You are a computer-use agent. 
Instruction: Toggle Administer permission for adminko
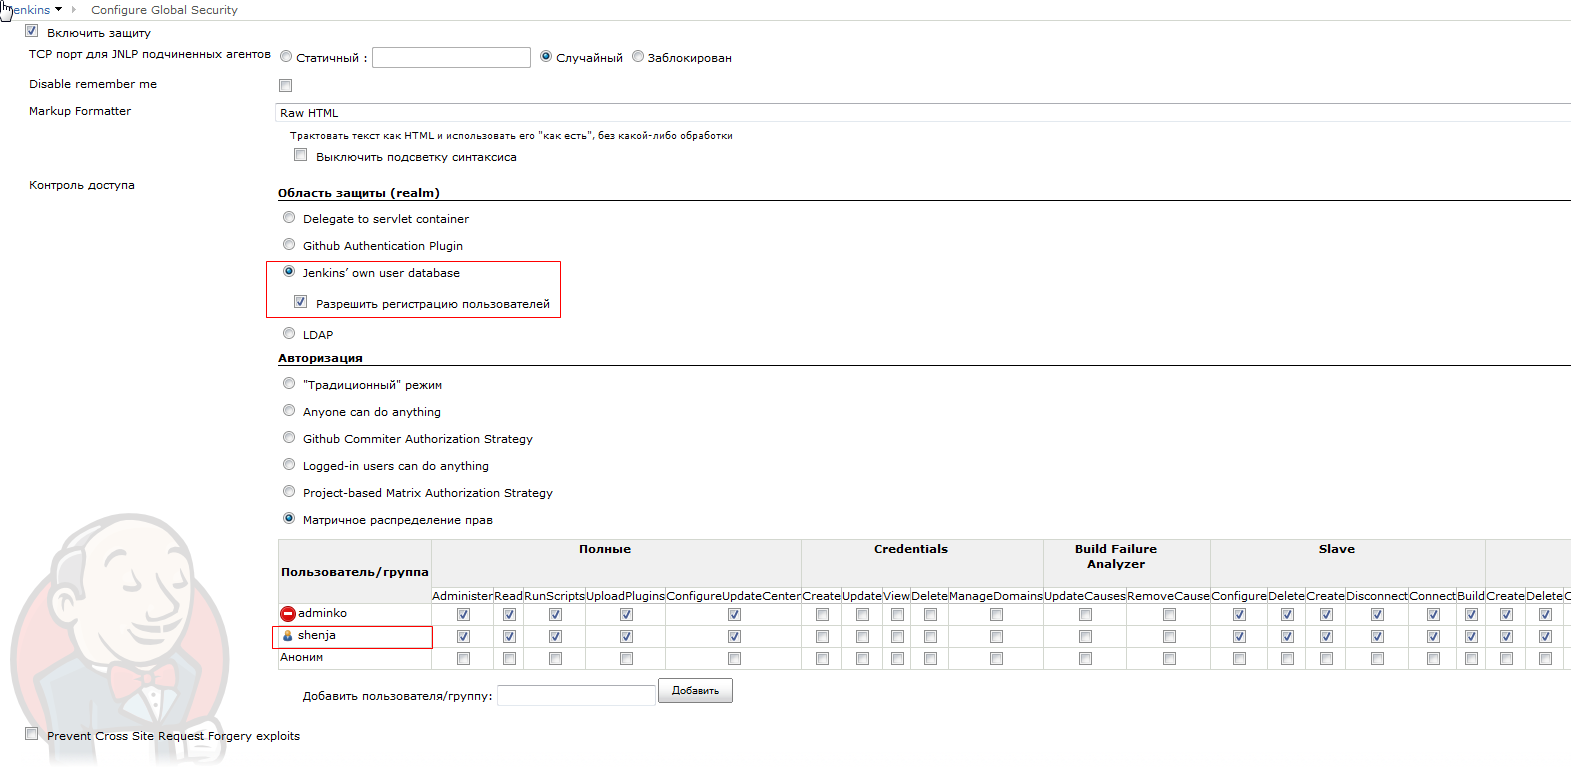(463, 615)
